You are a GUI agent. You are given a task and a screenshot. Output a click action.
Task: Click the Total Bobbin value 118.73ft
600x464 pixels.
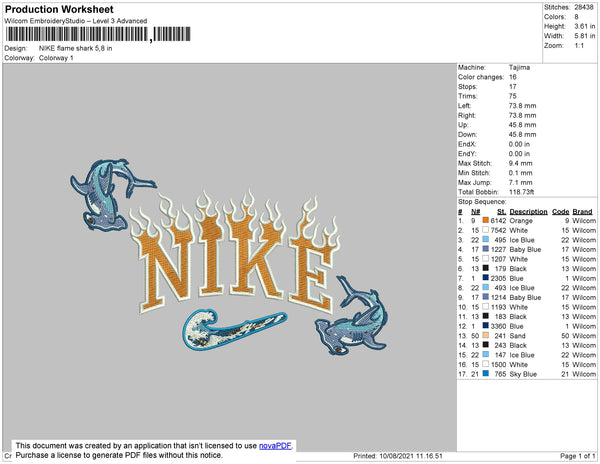(522, 192)
